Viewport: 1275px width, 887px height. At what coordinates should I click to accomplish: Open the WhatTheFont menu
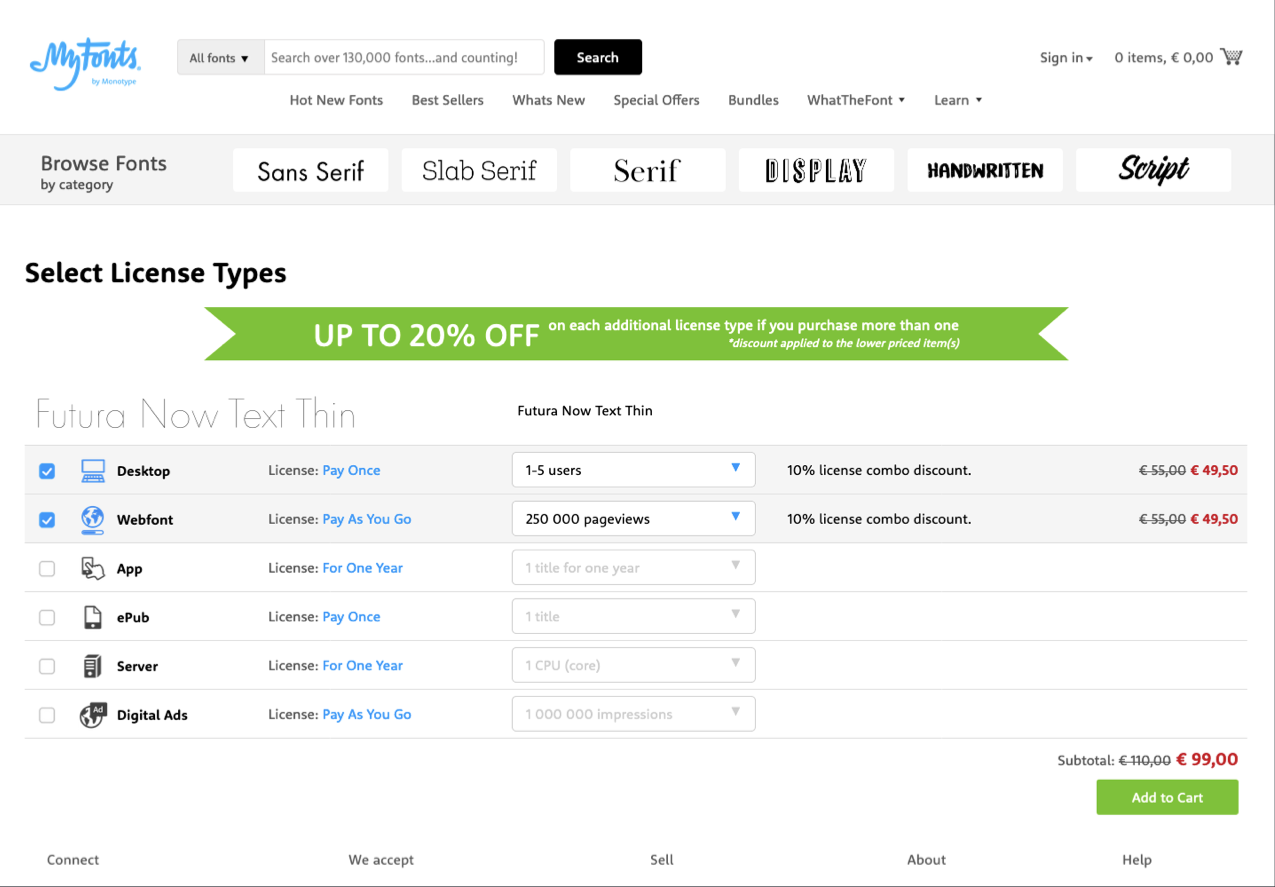click(x=856, y=100)
